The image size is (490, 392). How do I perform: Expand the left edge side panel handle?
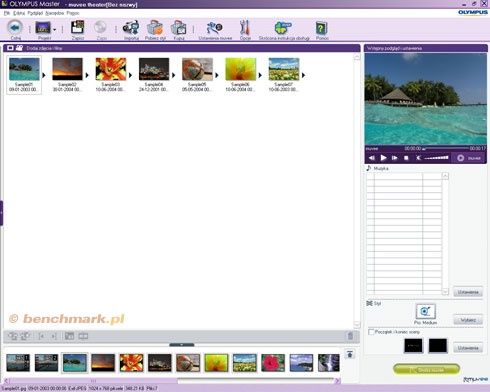coord(1,213)
